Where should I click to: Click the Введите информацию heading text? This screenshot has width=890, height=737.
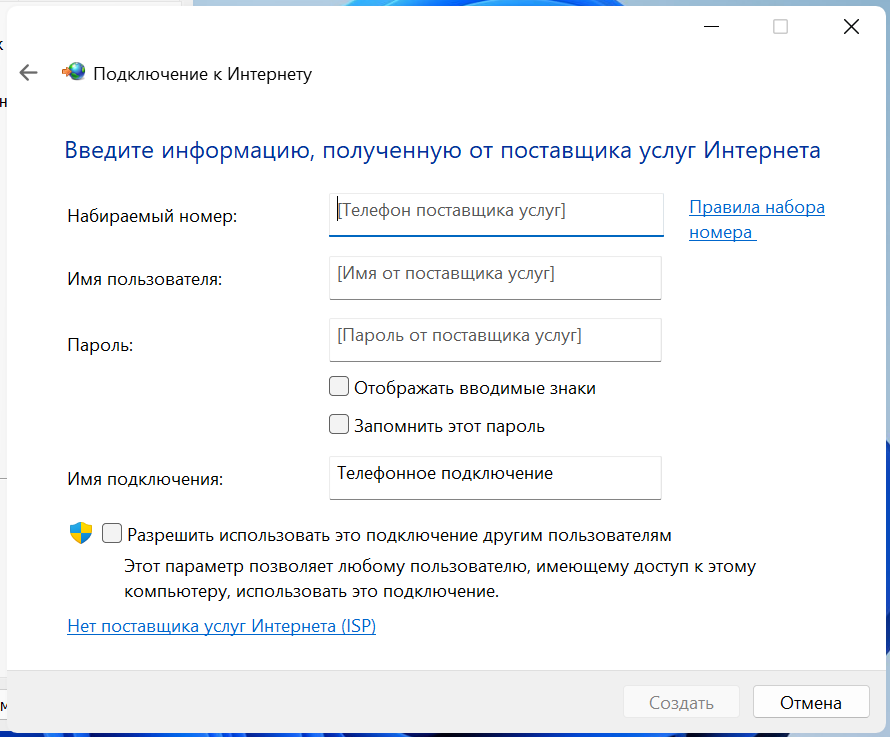[x=442, y=150]
